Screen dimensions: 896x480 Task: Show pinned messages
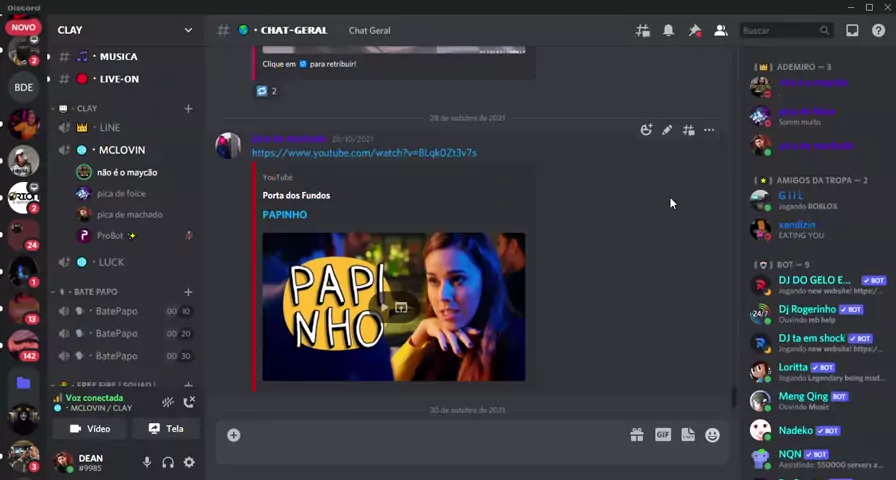point(694,31)
